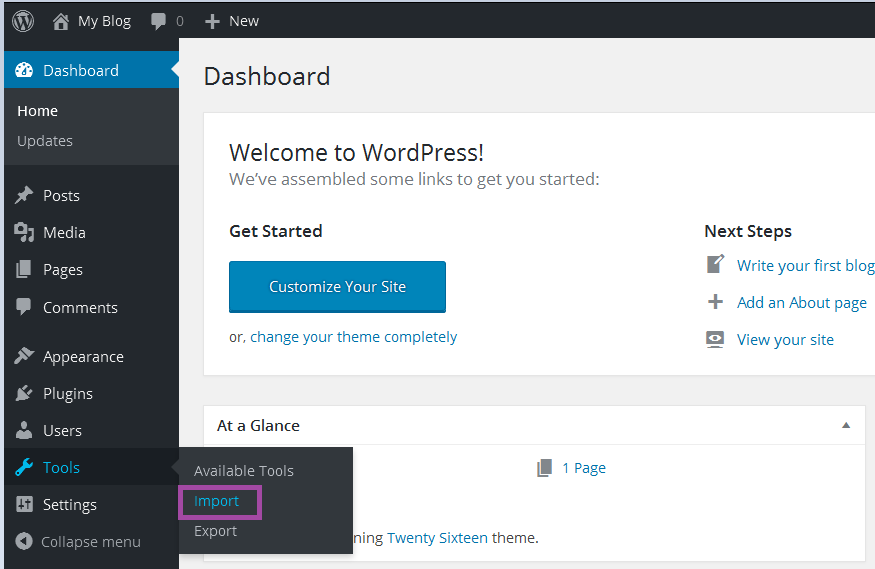Open View your site link
Screen dimensions: 875x569
[786, 340]
